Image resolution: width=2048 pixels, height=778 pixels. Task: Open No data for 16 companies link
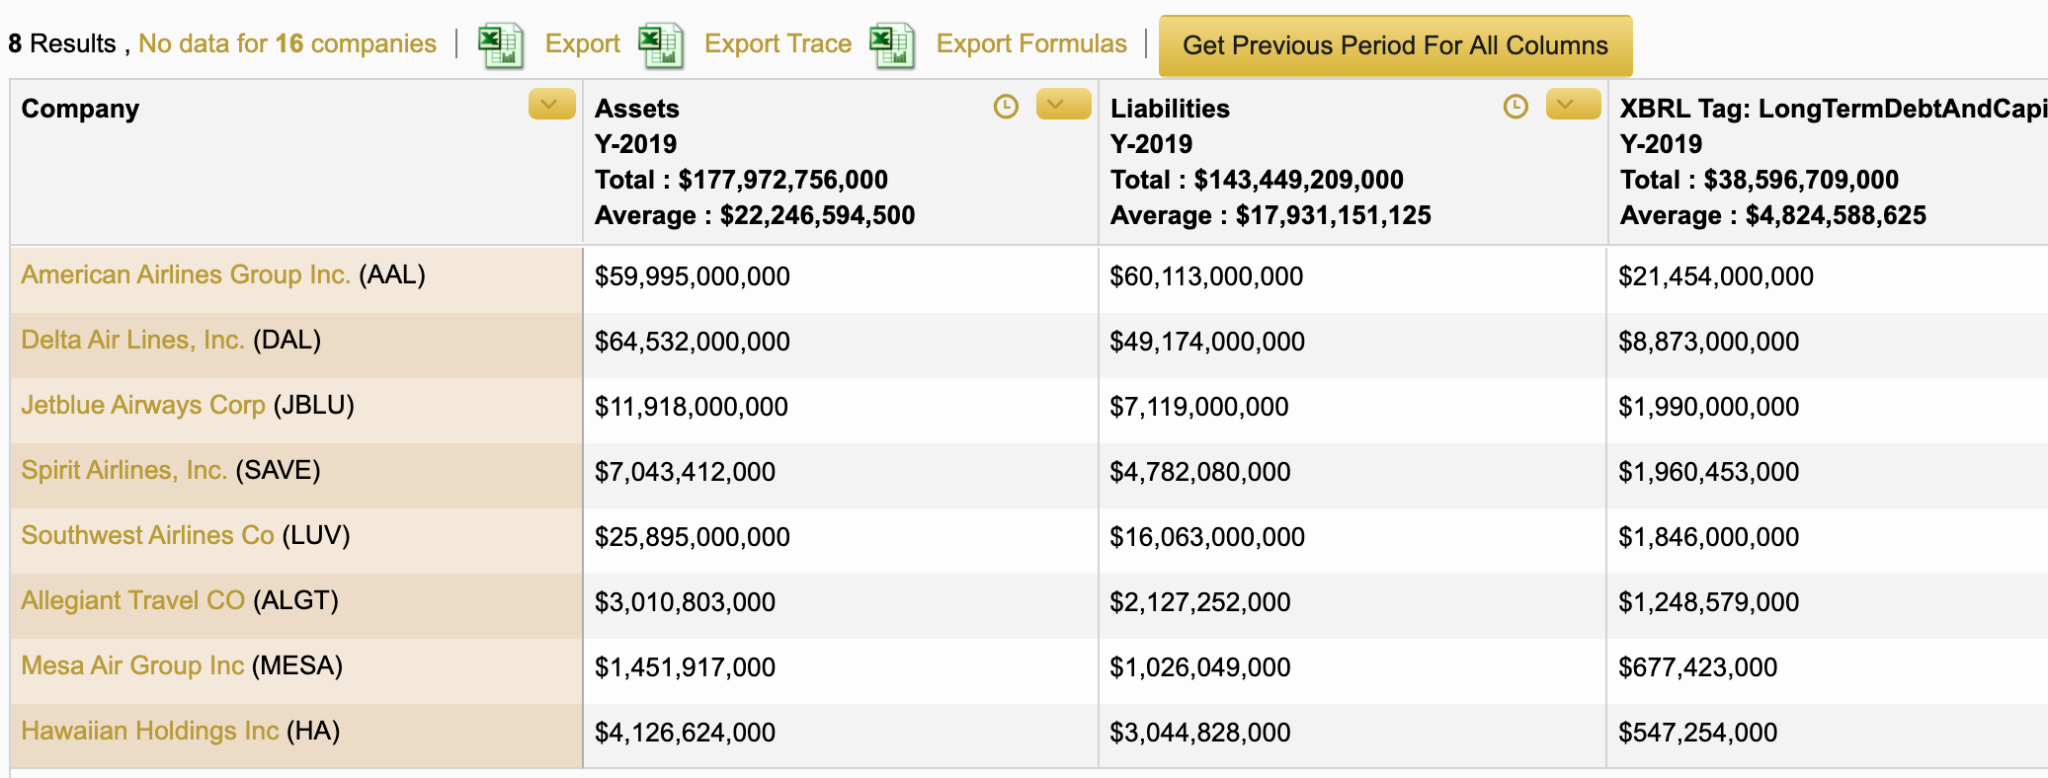point(287,44)
